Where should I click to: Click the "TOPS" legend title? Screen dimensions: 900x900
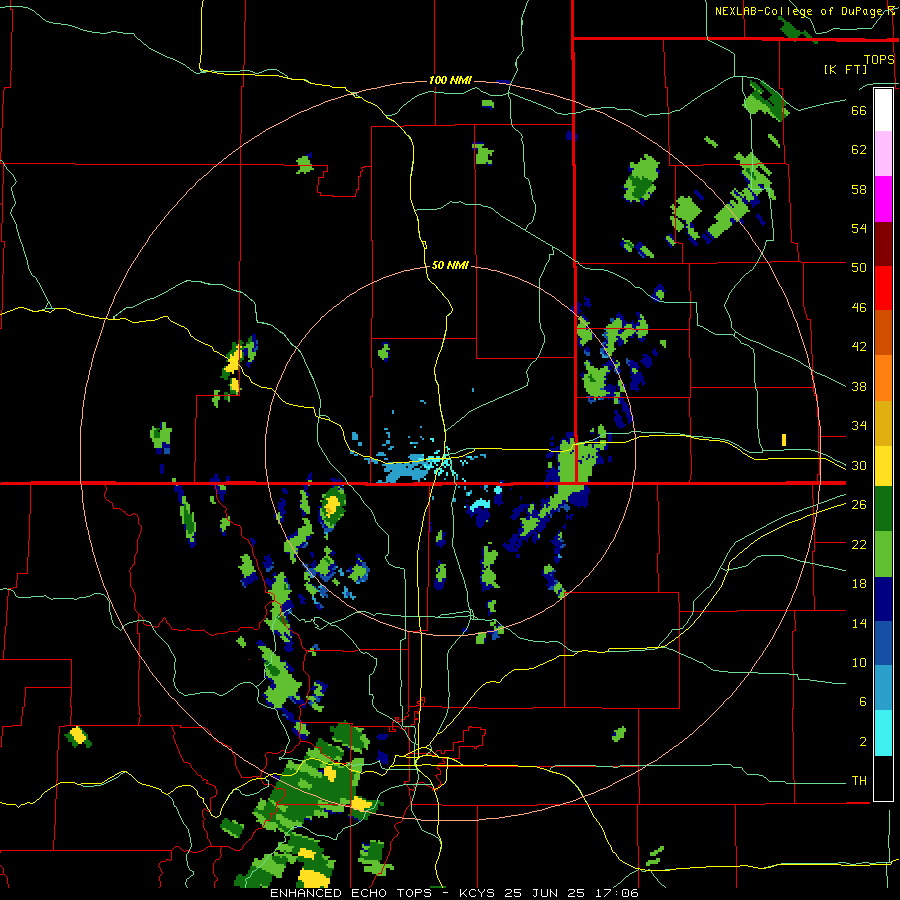879,60
